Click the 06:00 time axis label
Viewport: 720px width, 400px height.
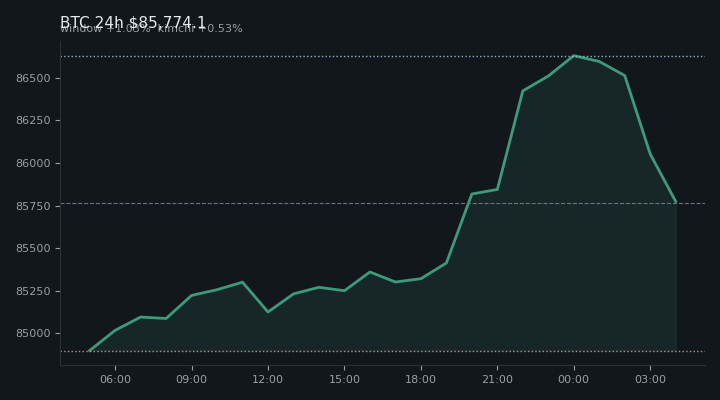pyautogui.click(x=115, y=379)
